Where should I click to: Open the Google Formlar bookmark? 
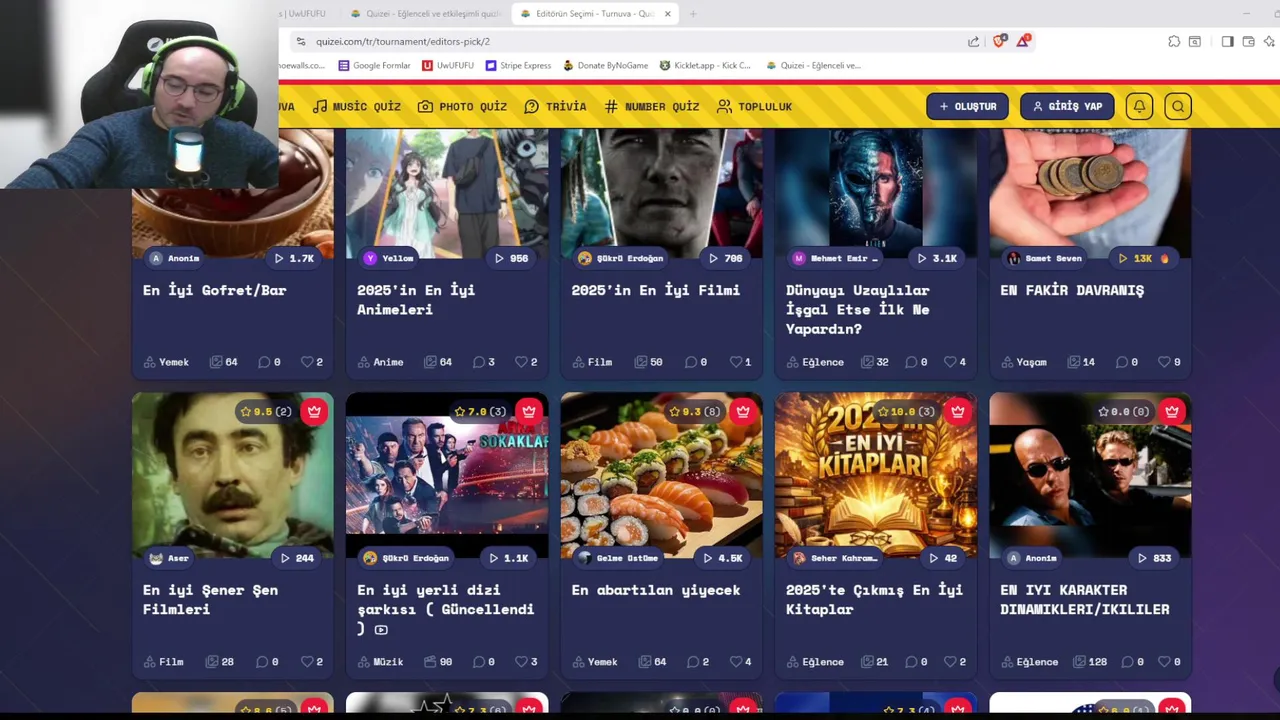pyautogui.click(x=375, y=65)
